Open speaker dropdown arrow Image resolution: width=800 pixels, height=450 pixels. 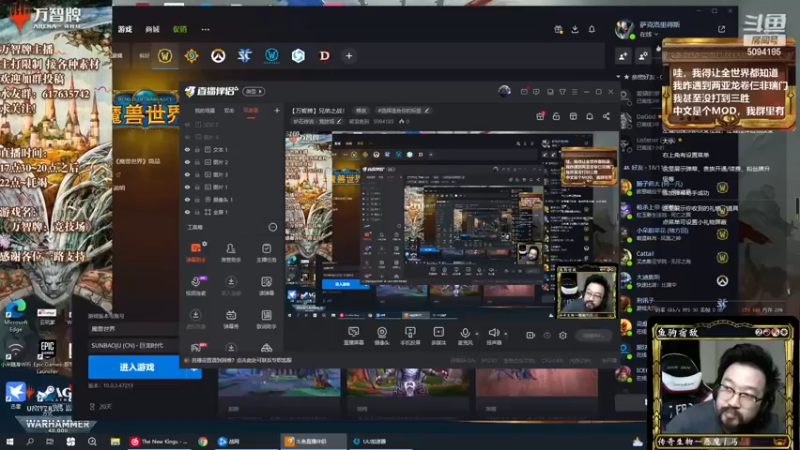pos(506,334)
